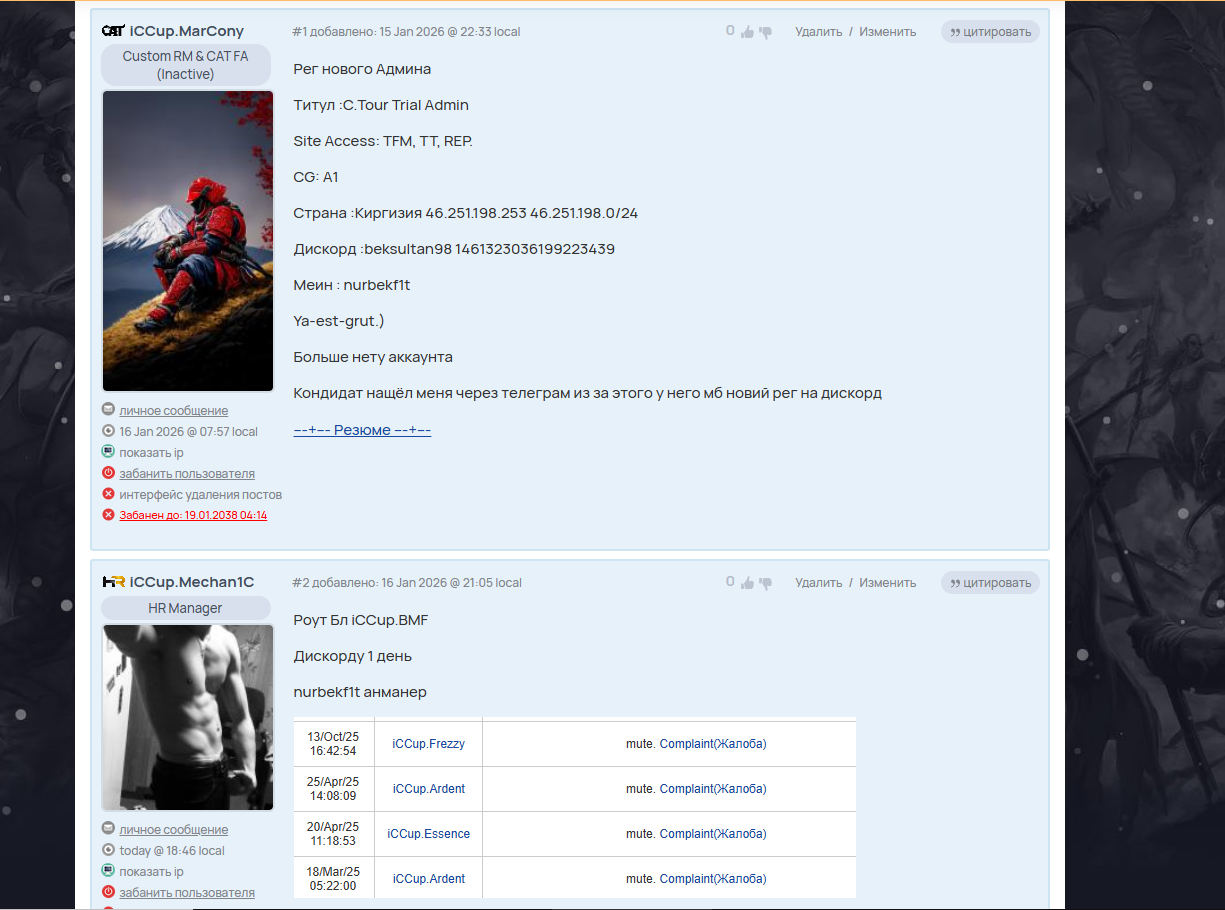This screenshot has height=910, width=1225.
Task: Click clock icon next to 16 Jan 2026 @ 07:57
Action: [x=108, y=431]
